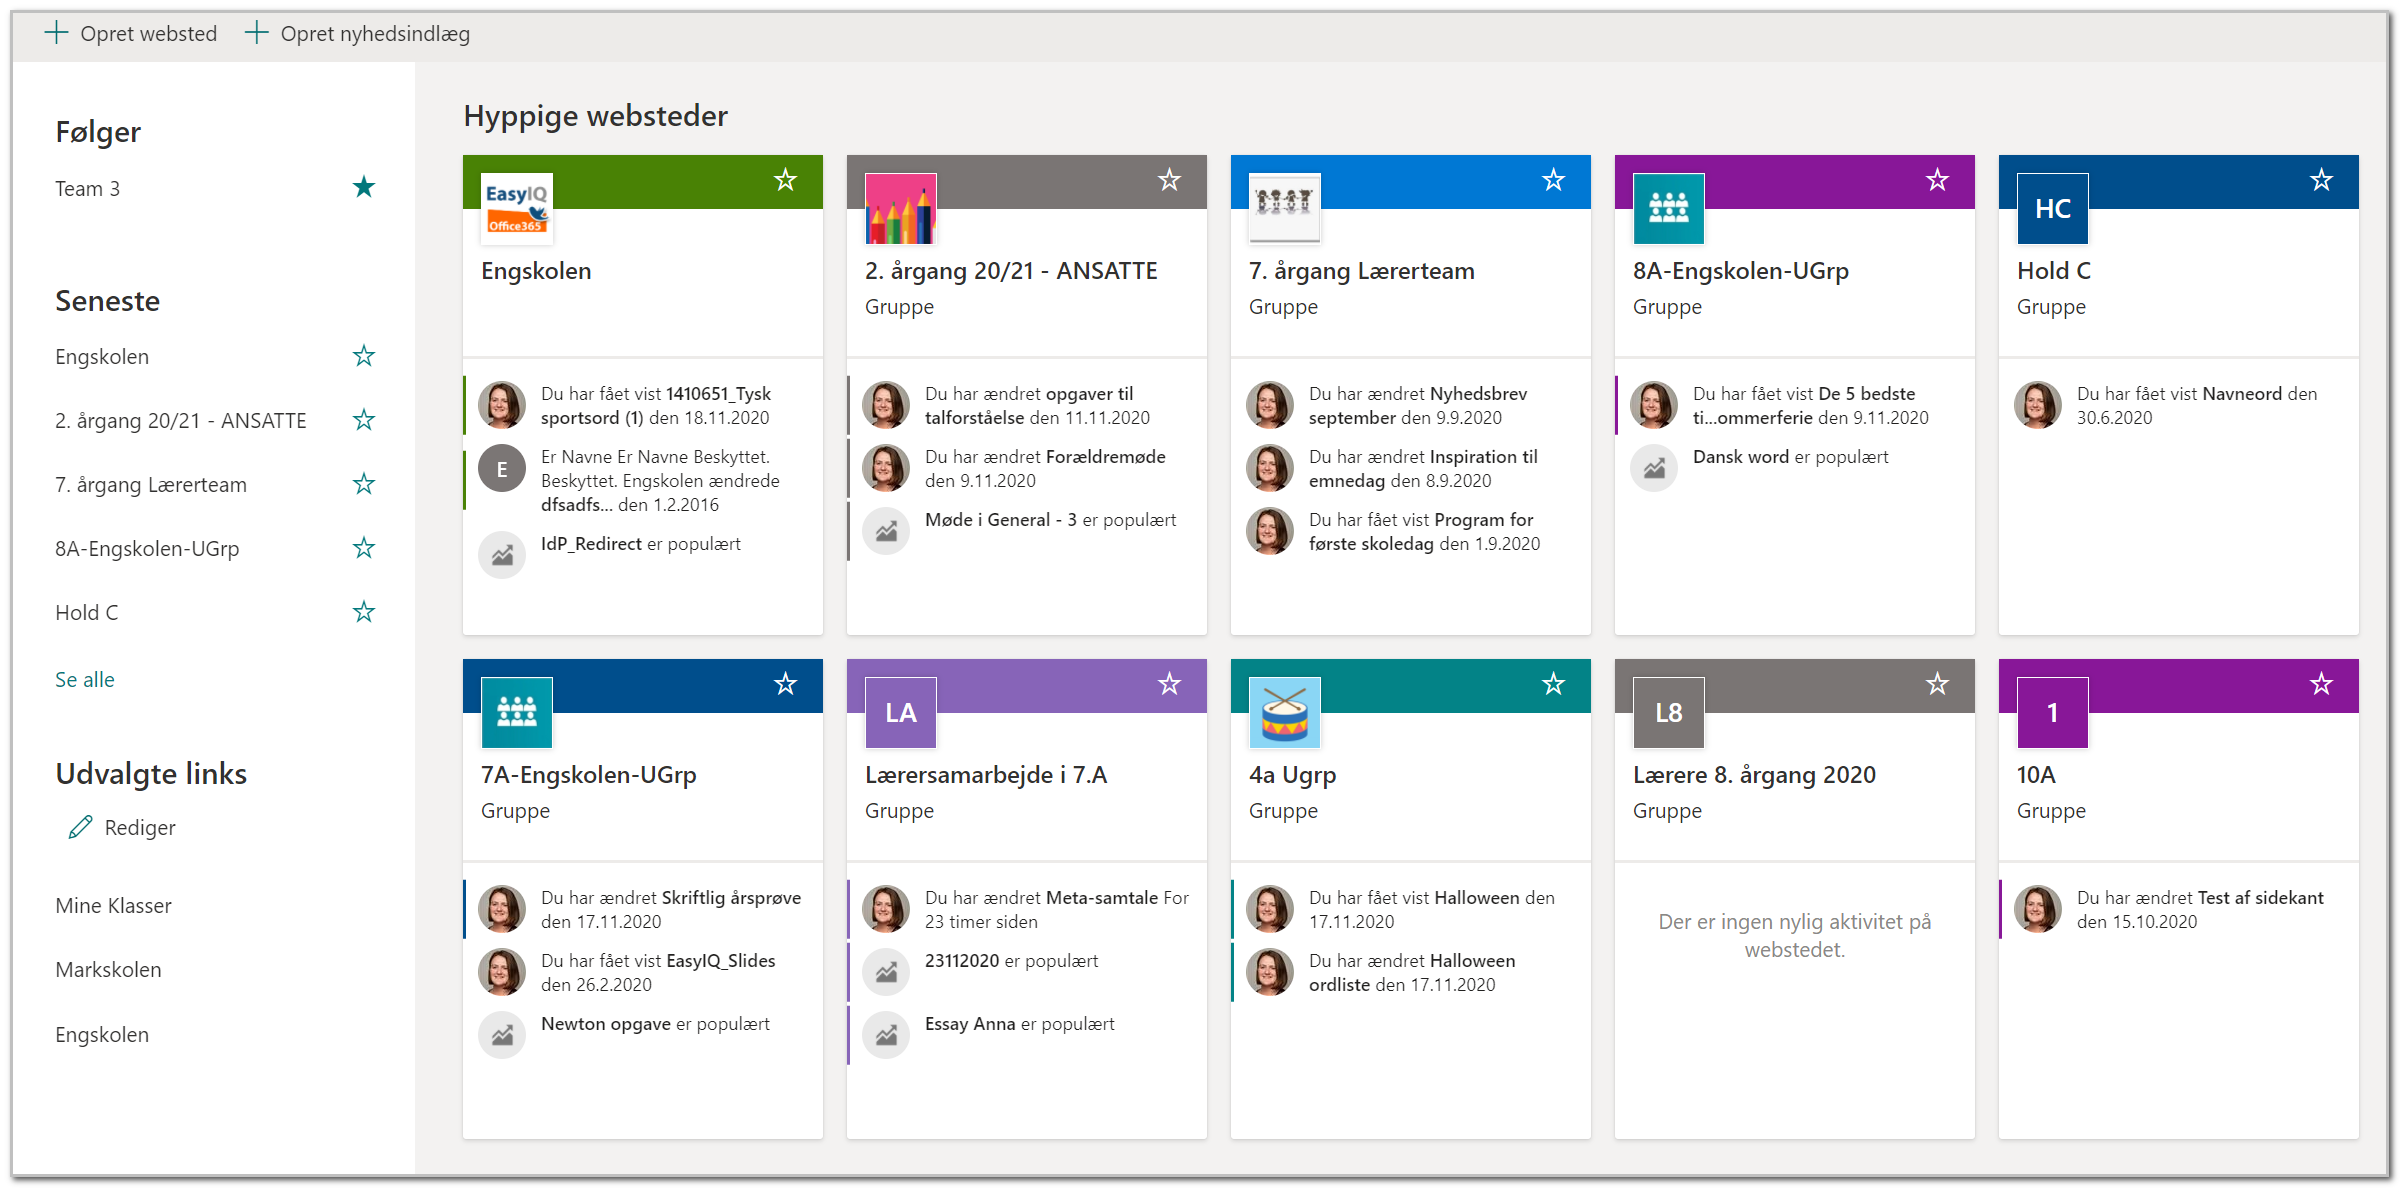Open activity Navneord den 30.6.2020
The image size is (2400, 1188).
[2197, 406]
